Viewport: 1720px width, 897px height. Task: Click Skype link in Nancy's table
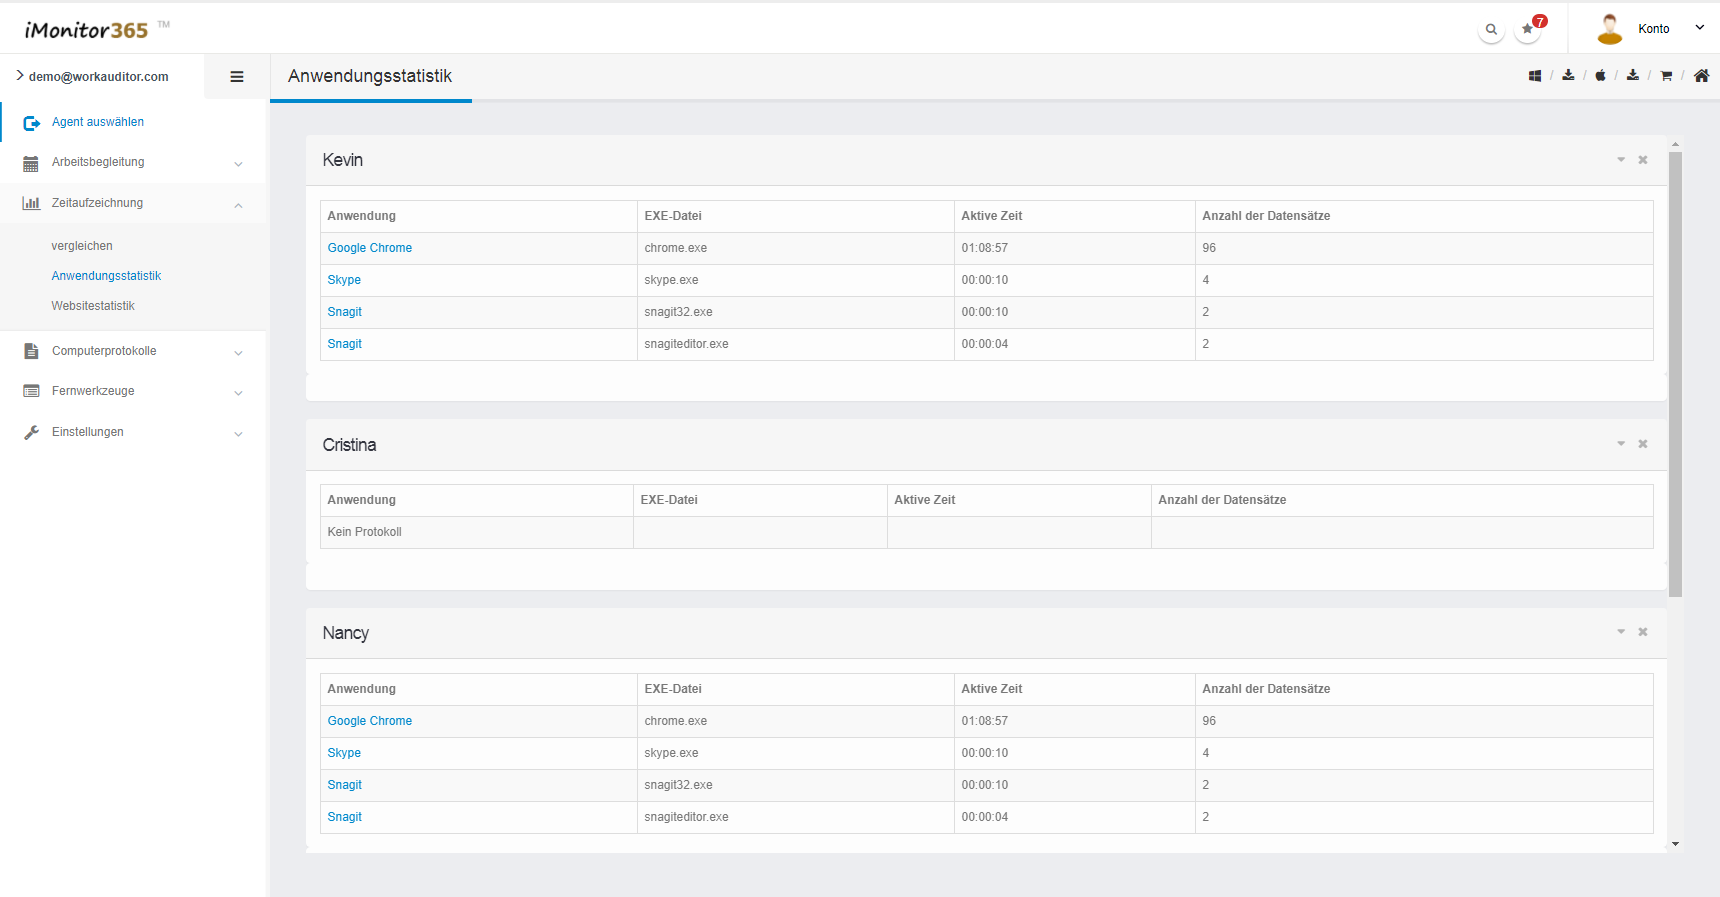pyautogui.click(x=344, y=753)
